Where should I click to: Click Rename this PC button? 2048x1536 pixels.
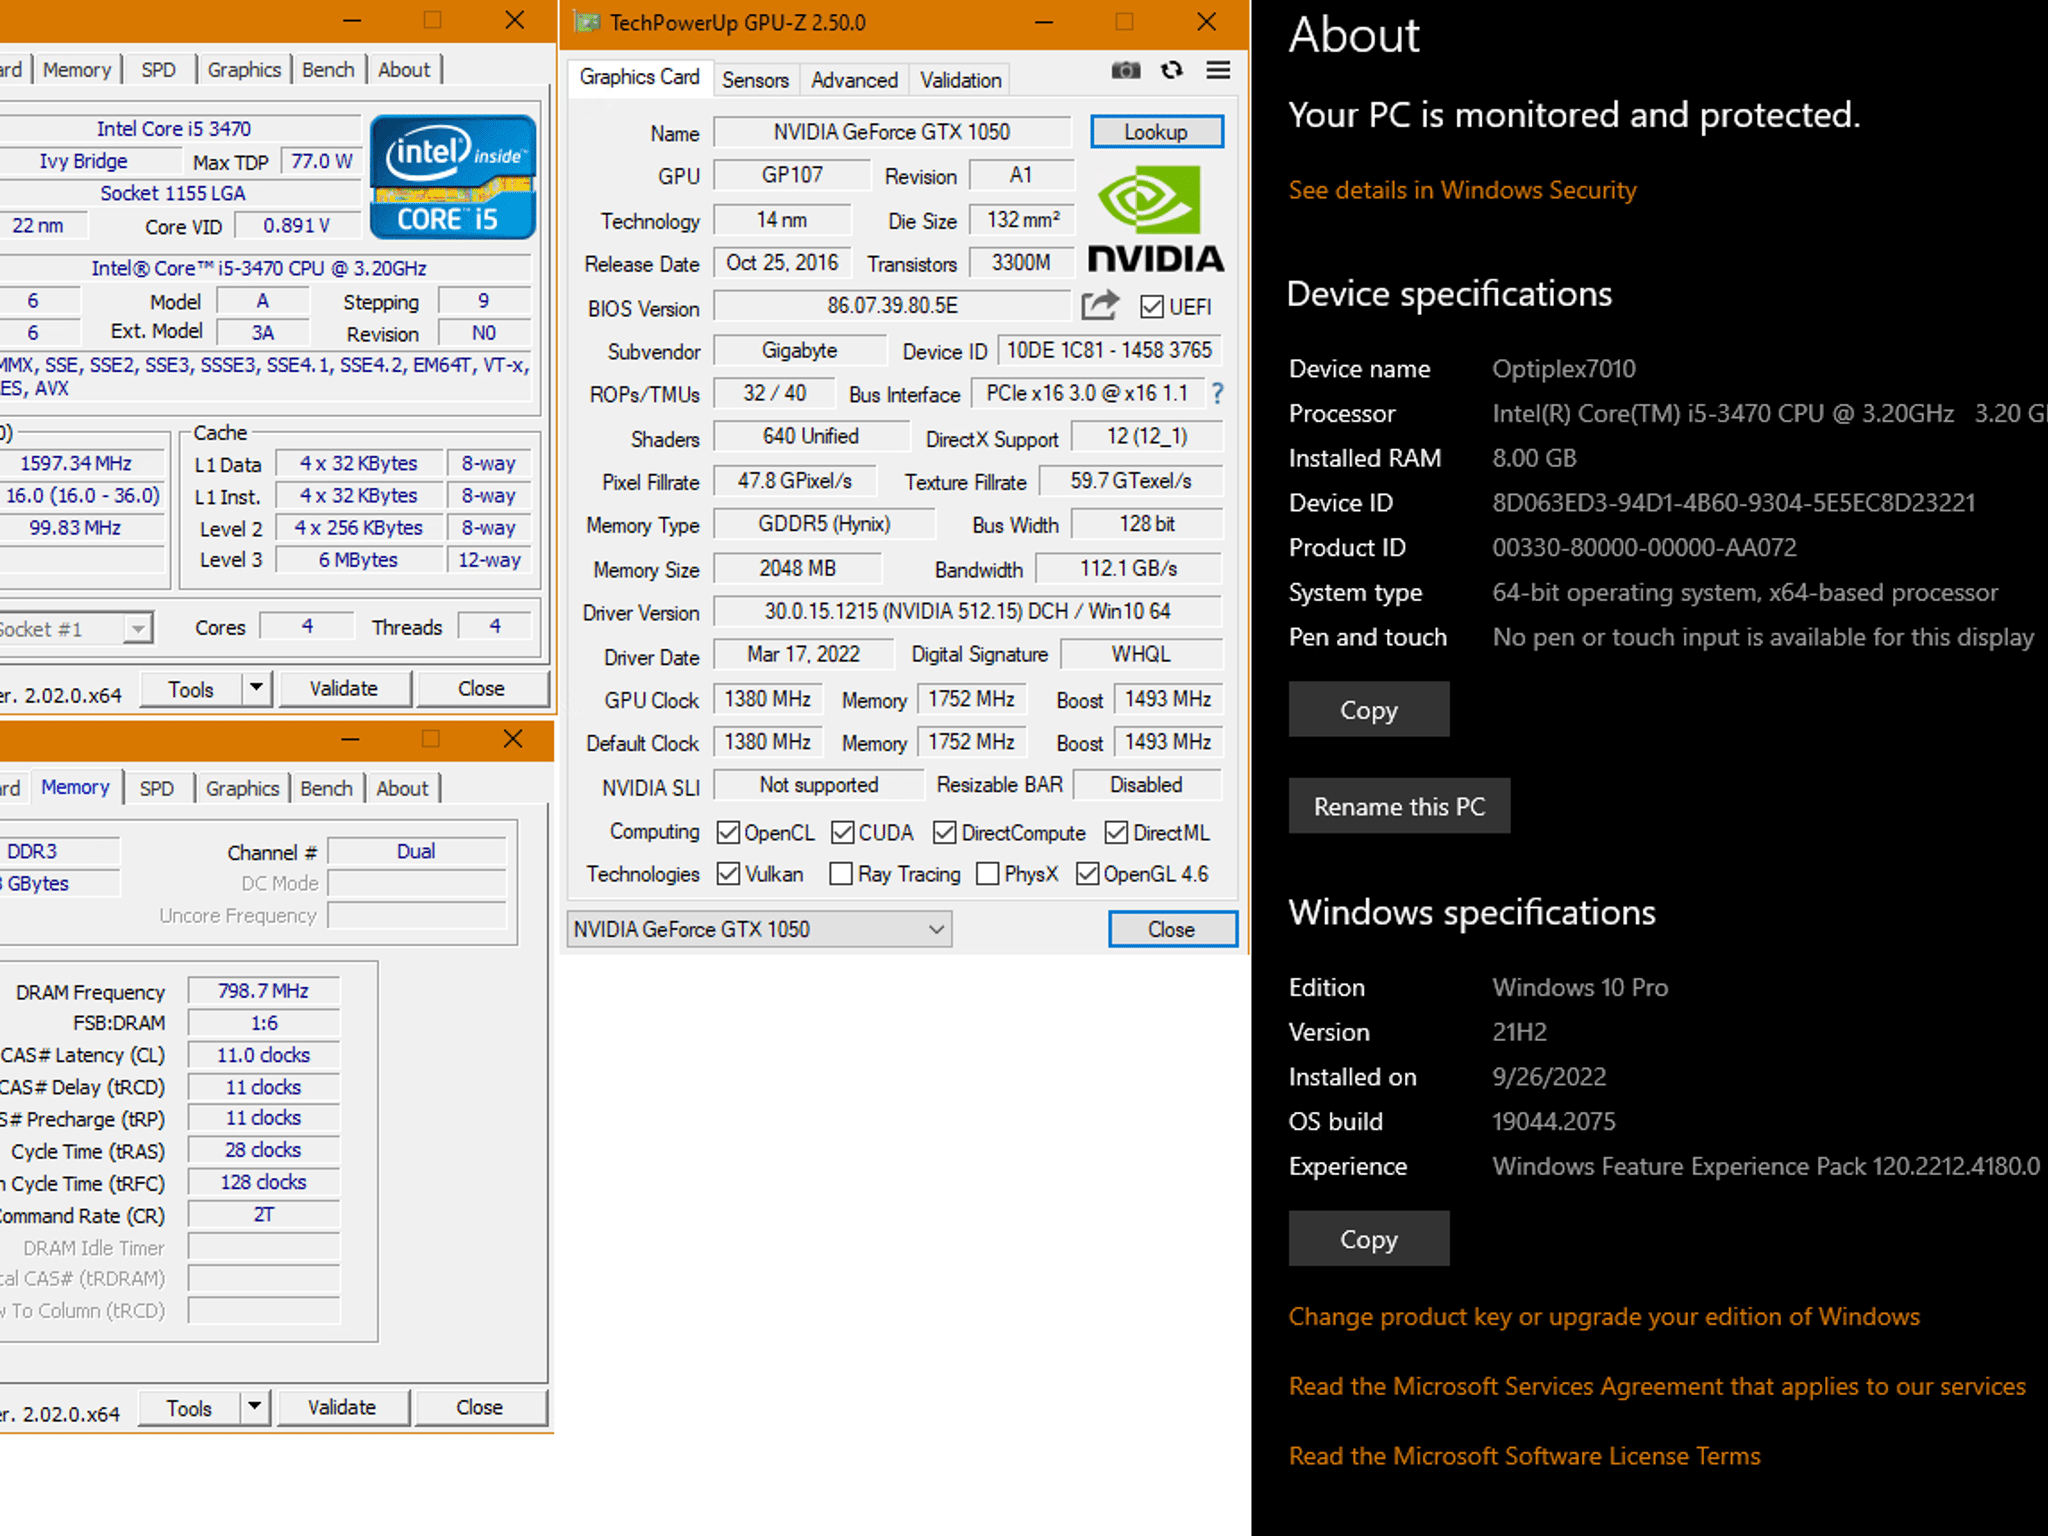(1399, 806)
